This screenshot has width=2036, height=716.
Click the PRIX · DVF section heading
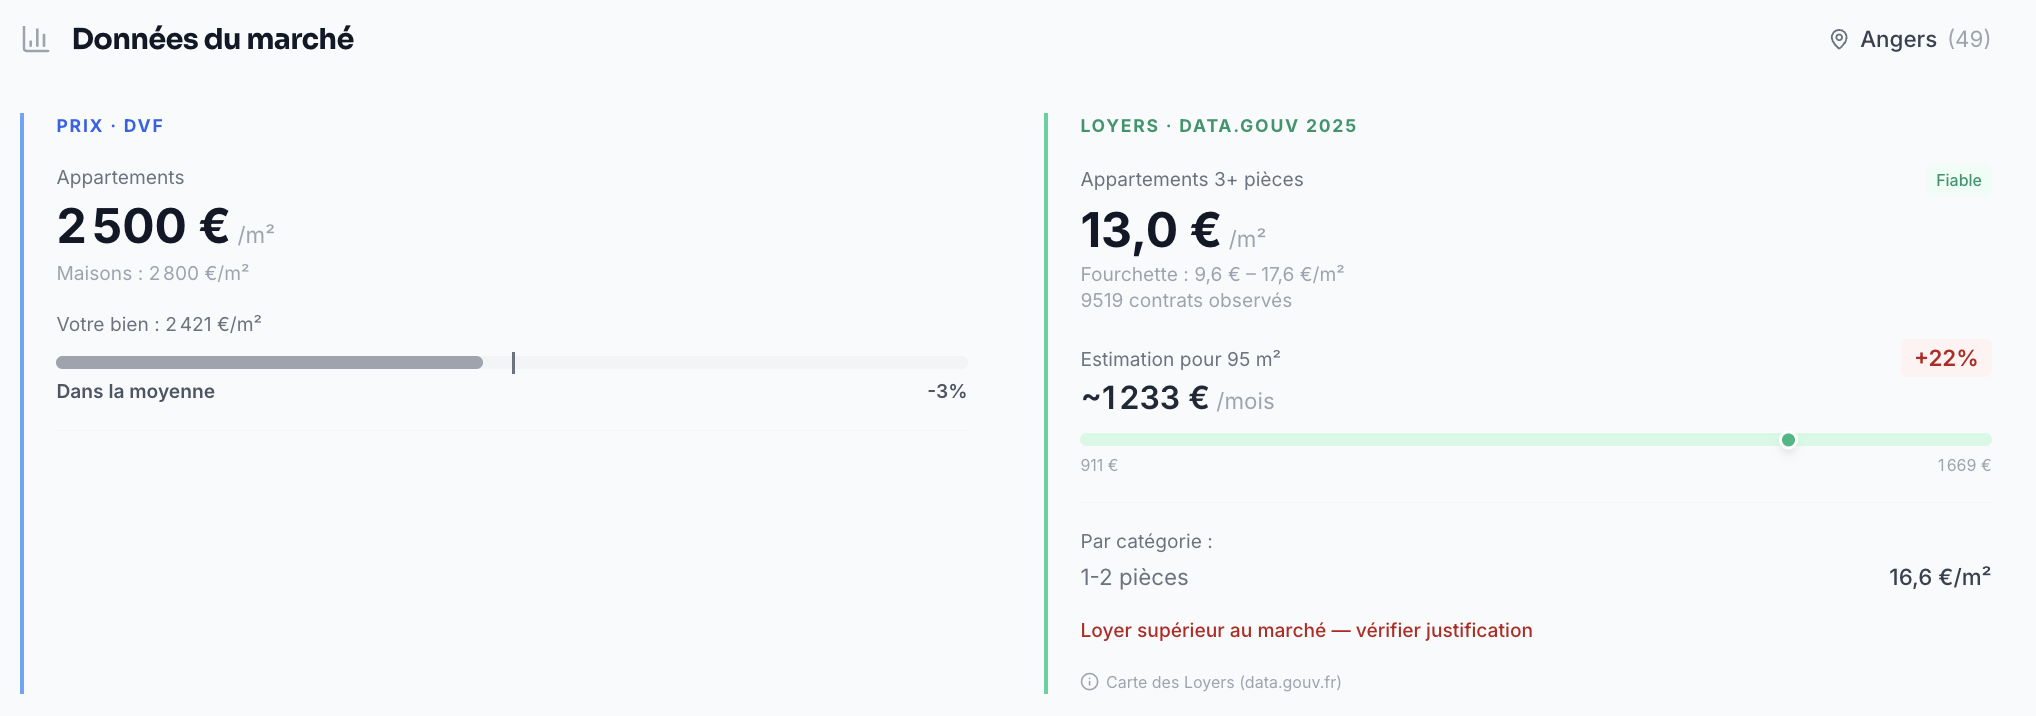point(110,126)
